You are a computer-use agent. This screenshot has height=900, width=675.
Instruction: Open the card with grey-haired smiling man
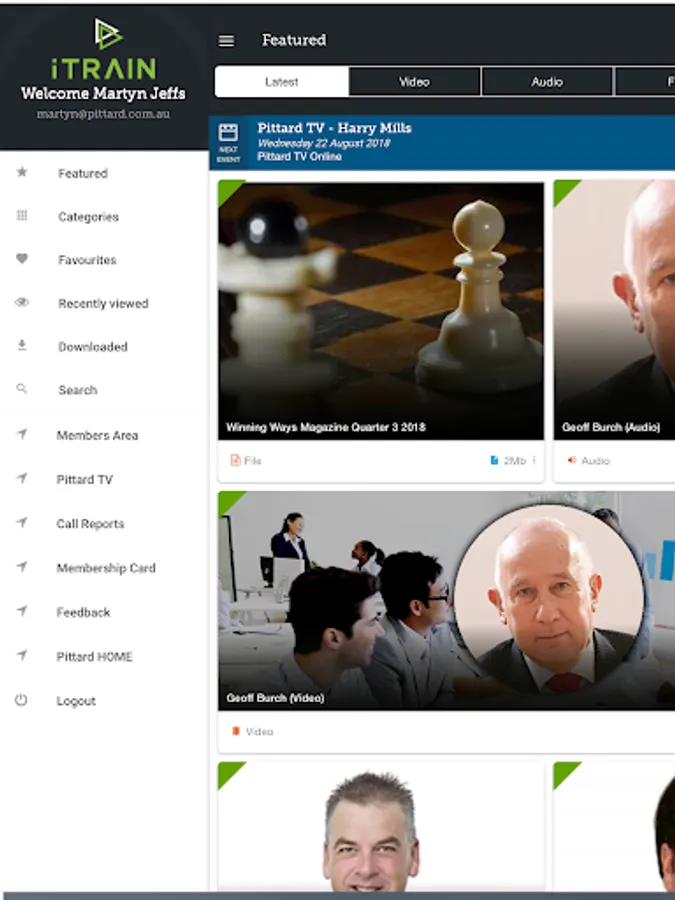(x=381, y=827)
